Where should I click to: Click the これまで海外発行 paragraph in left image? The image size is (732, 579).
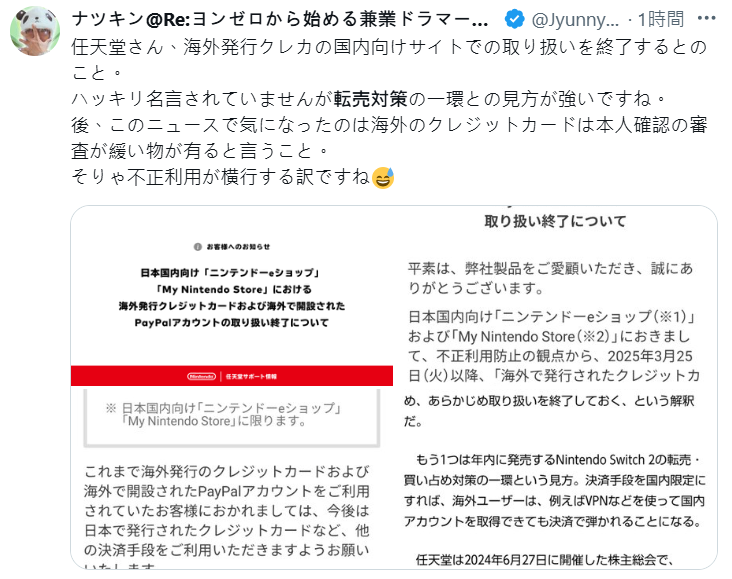(227, 516)
